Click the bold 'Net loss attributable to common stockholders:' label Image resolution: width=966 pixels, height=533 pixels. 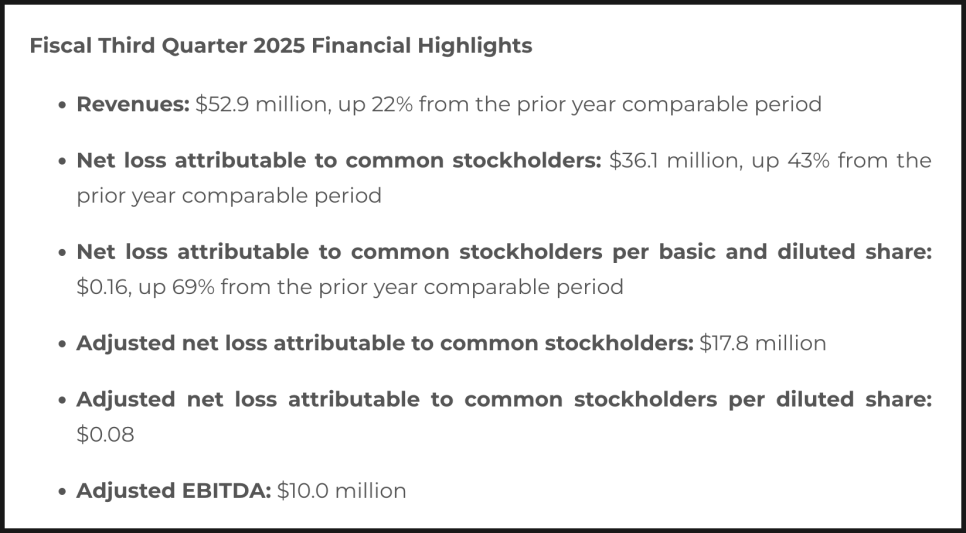[339, 161]
